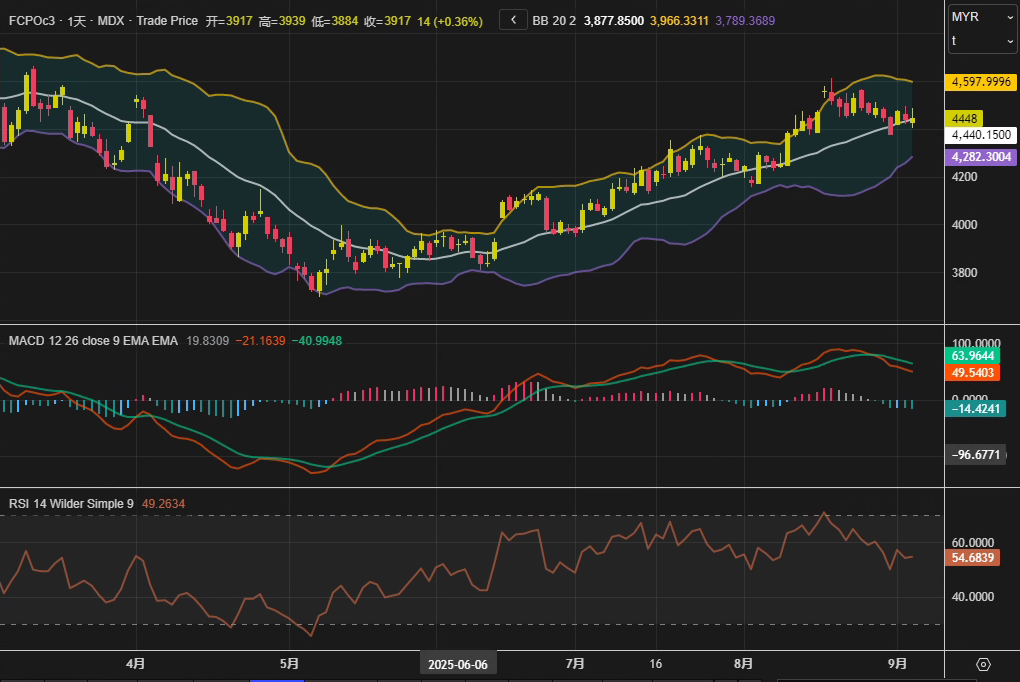This screenshot has width=1020, height=682.
Task: Click RSI legend value 49.2634
Action: (163, 504)
